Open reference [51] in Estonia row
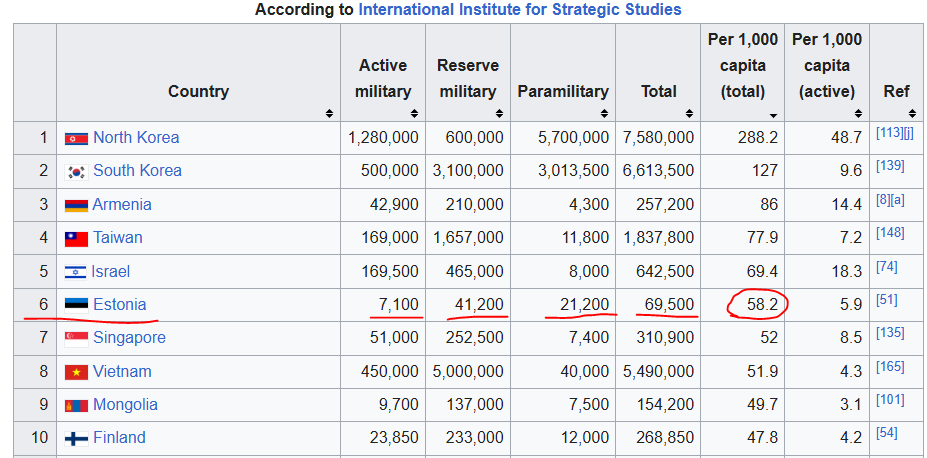 click(886, 300)
